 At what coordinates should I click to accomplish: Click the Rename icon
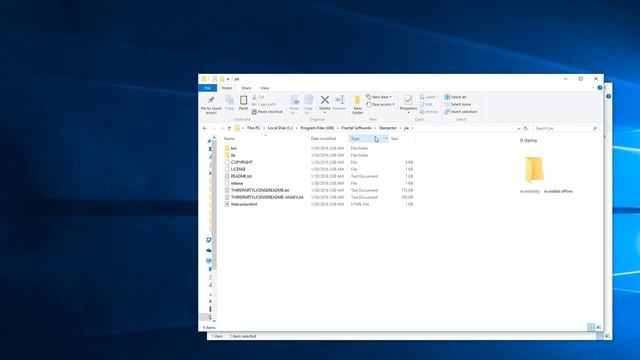340,100
